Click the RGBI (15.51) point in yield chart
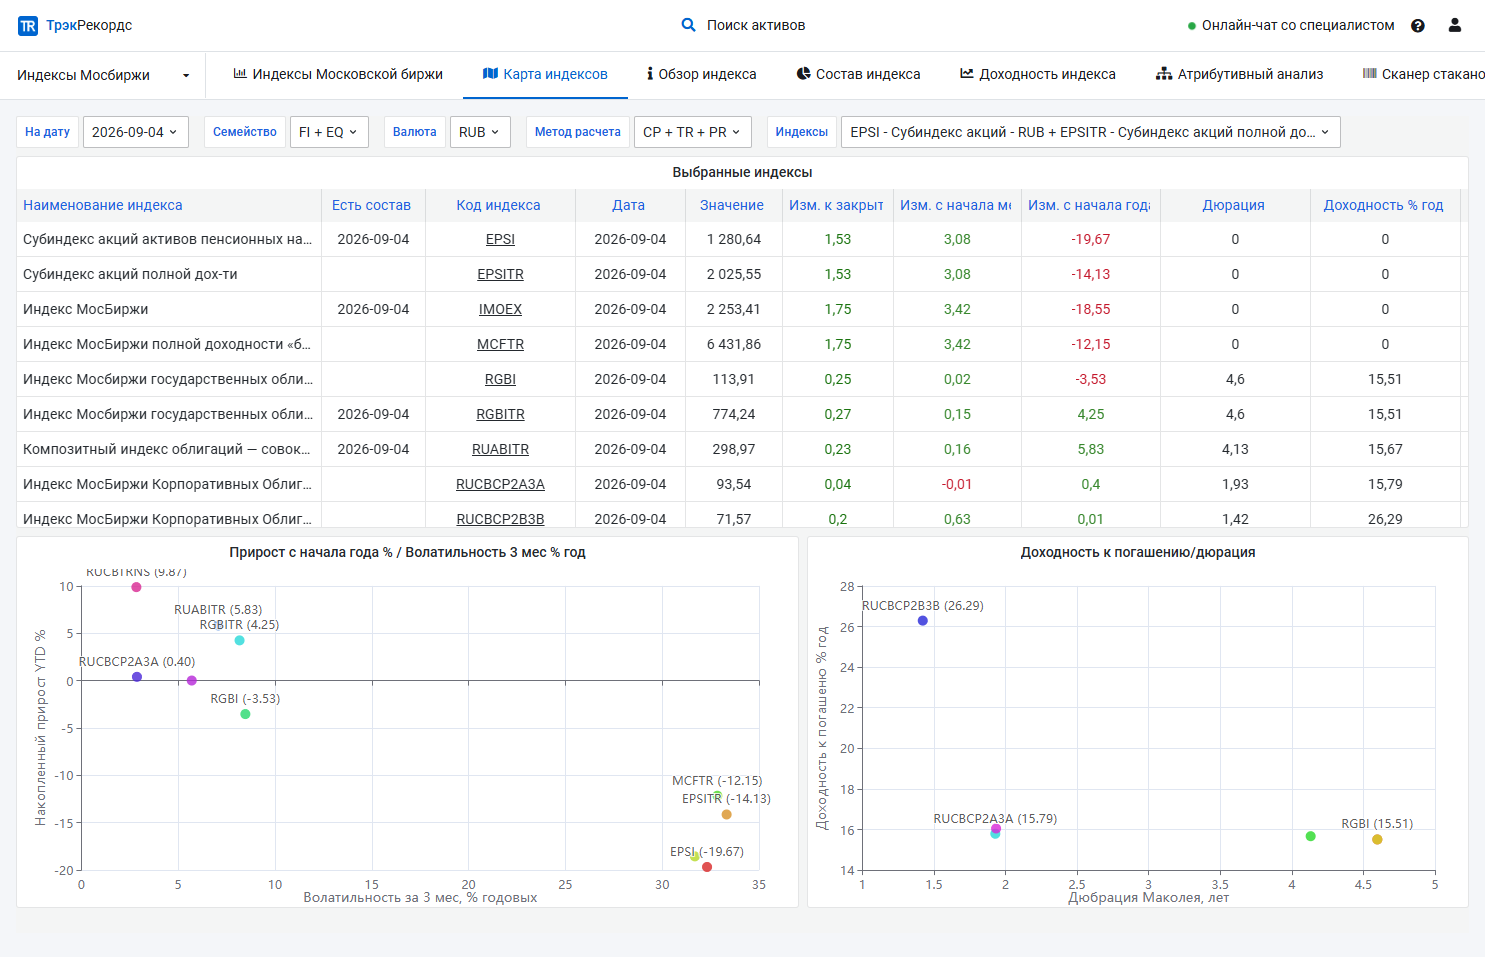Viewport: 1485px width, 957px height. (x=1377, y=839)
